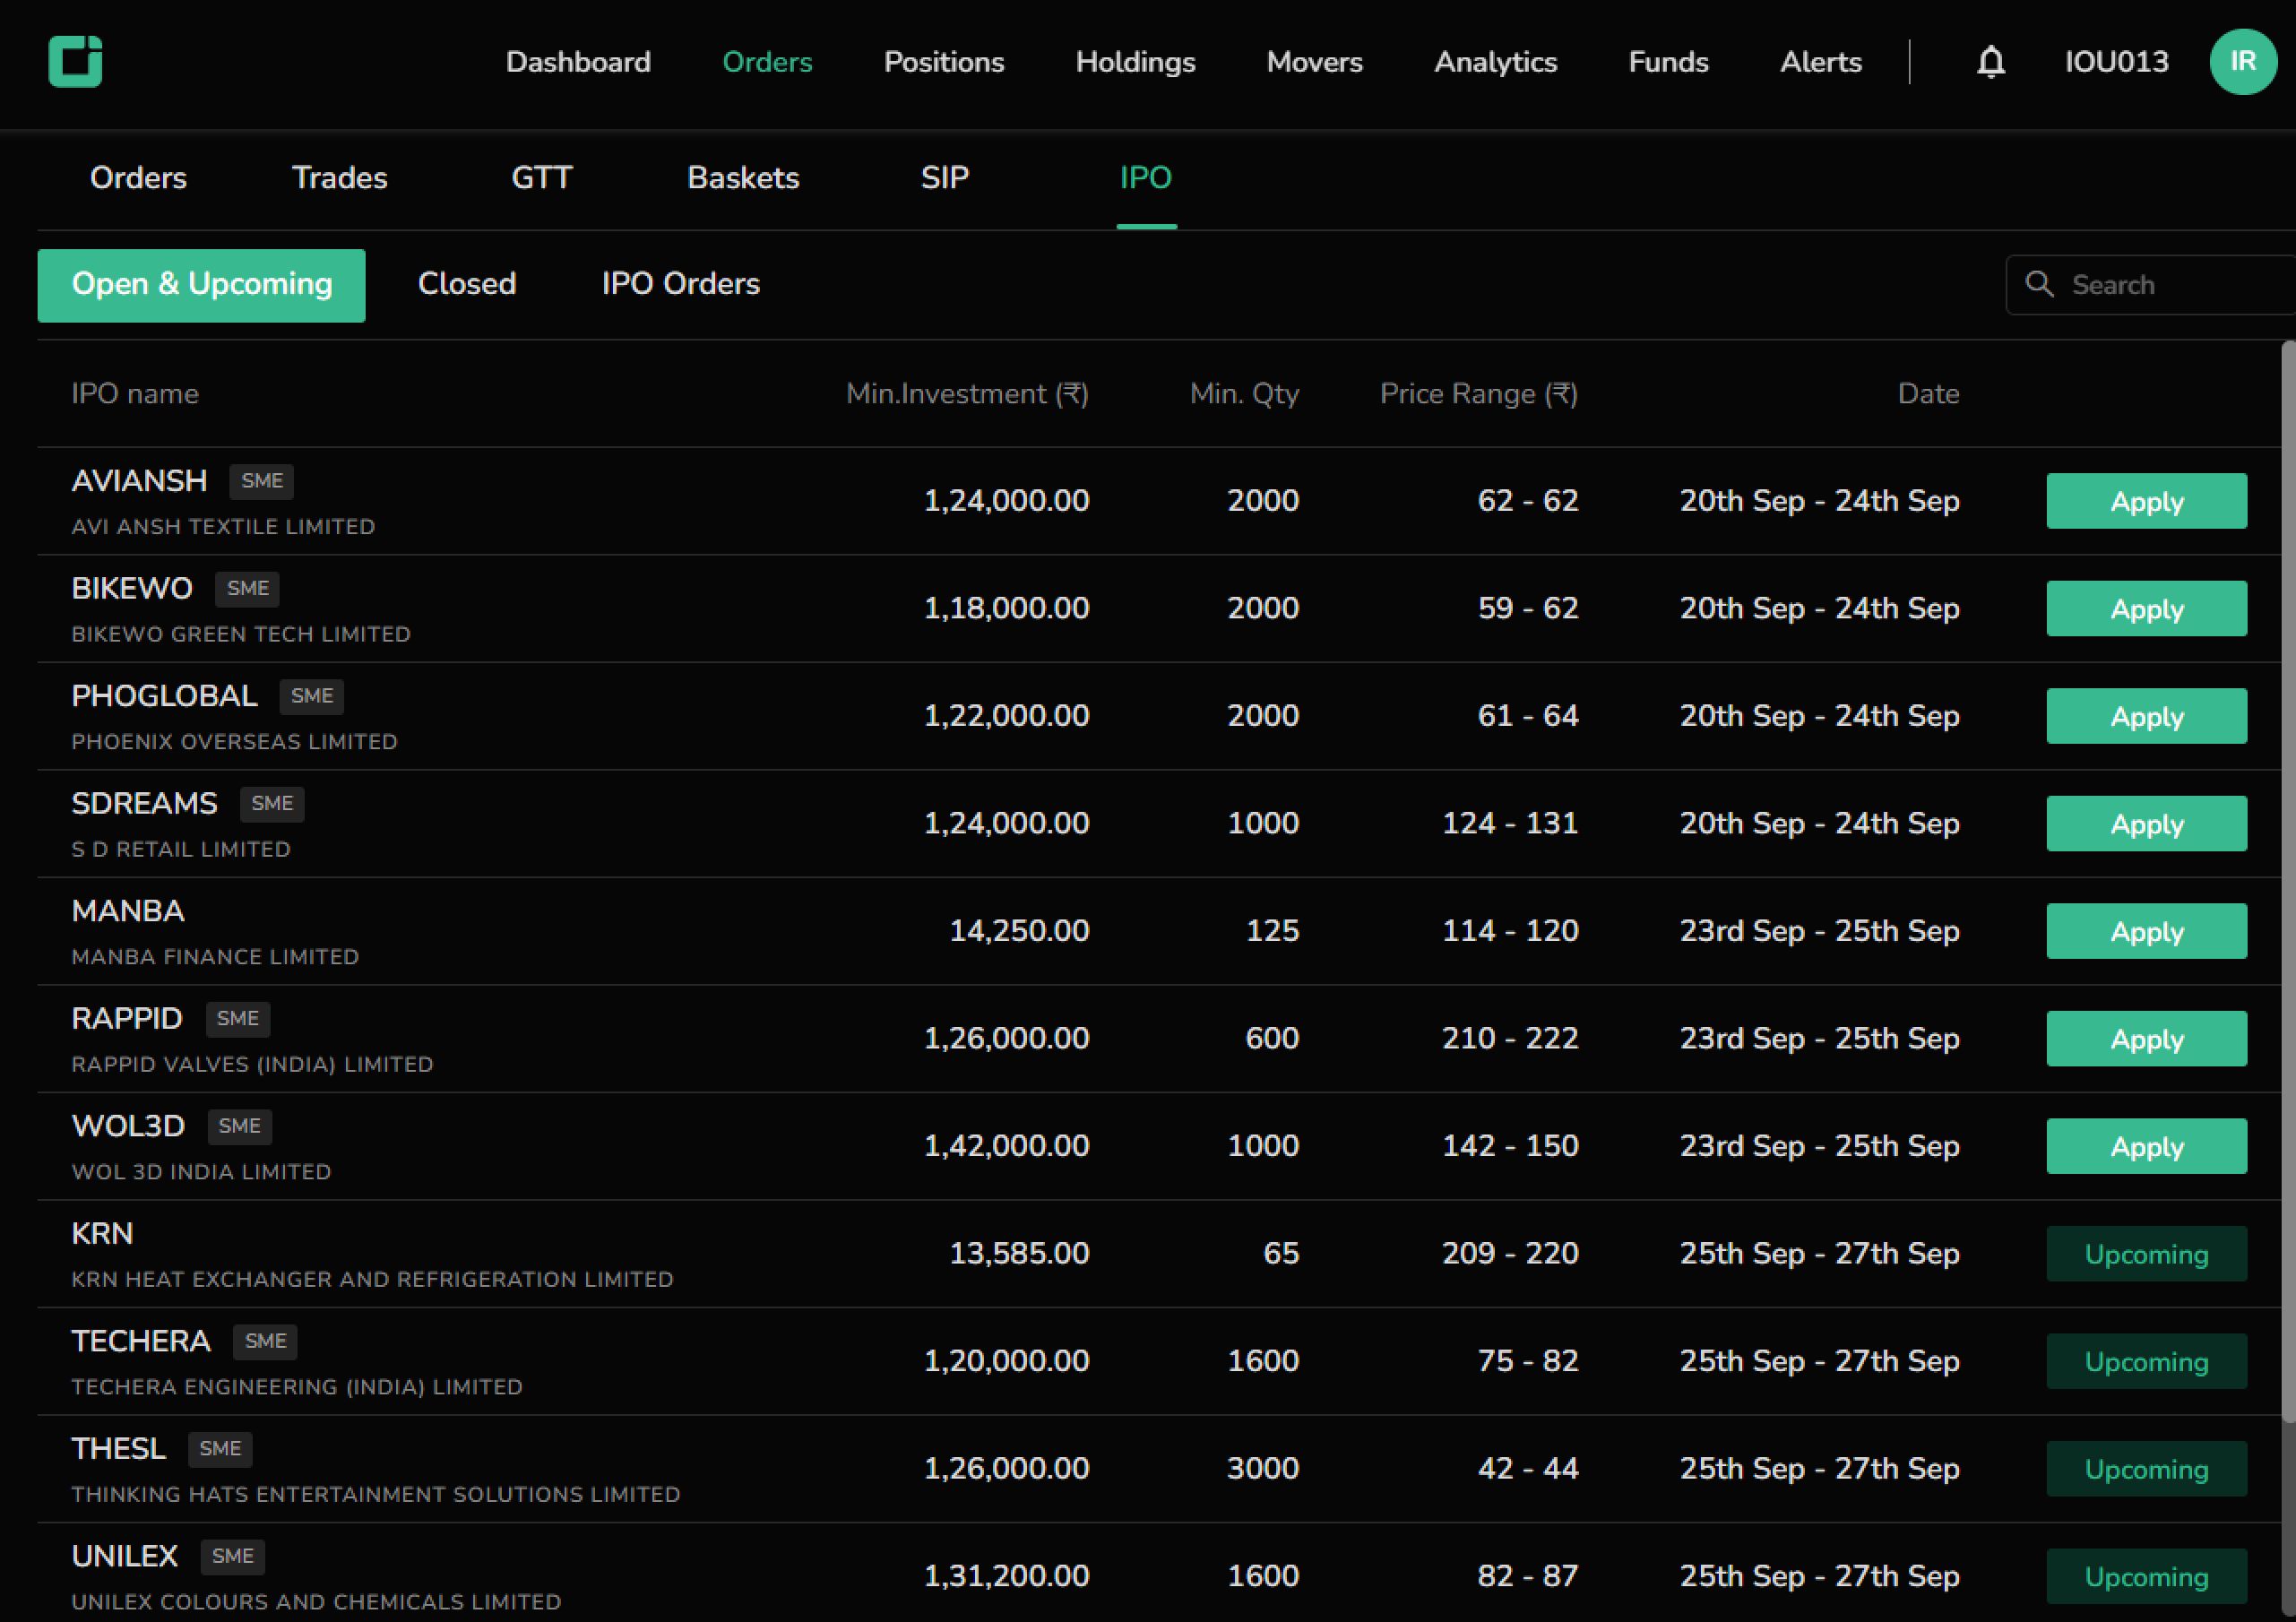Click price range 142 - 150
Image resolution: width=2296 pixels, height=1622 pixels.
[1510, 1146]
